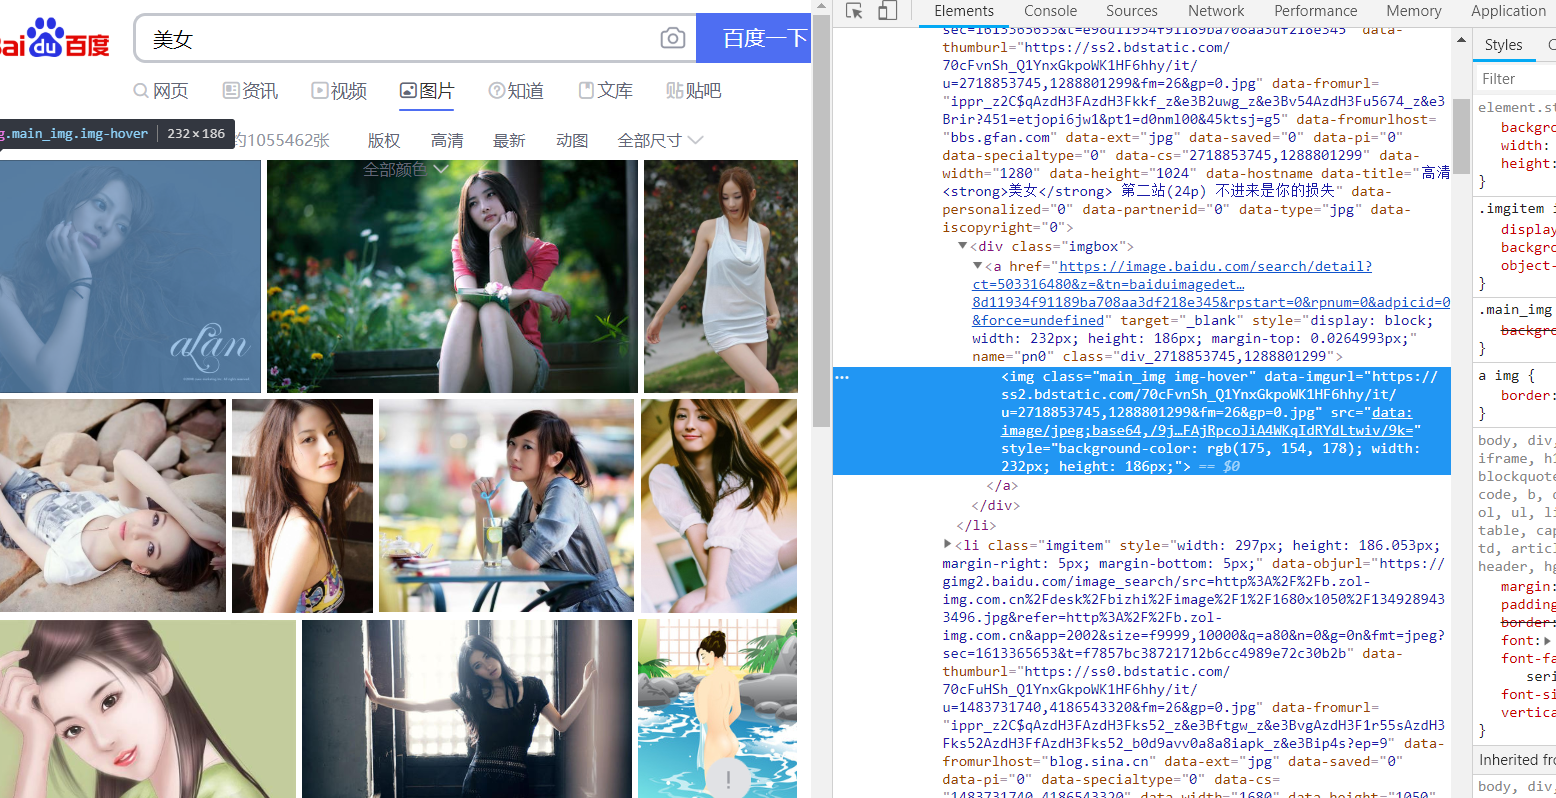The height and width of the screenshot is (798, 1556).
Task: Click the Styles Filter input field
Action: 1516,79
